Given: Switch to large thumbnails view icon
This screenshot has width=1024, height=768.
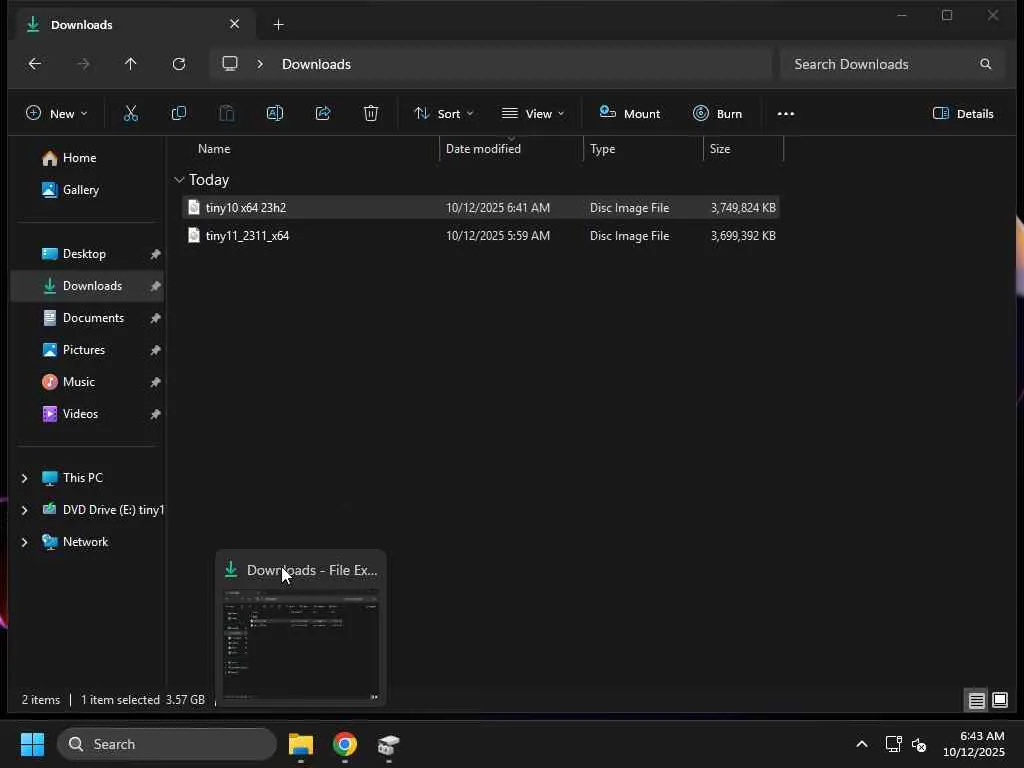Looking at the screenshot, I should 1000,700.
